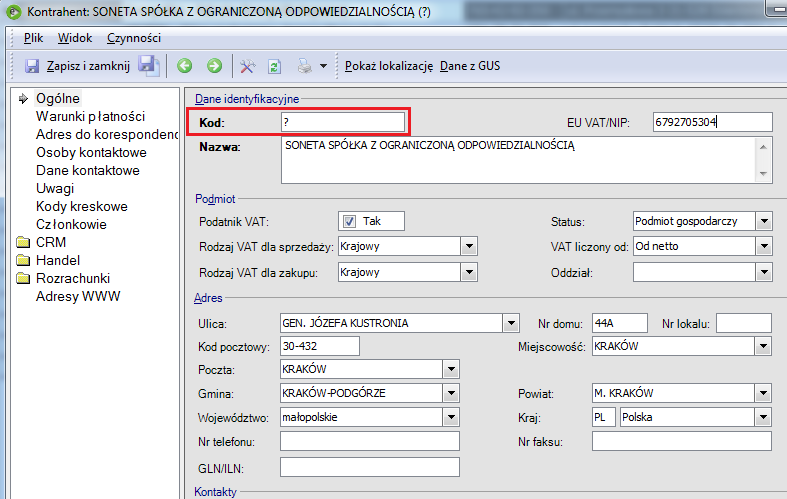The image size is (787, 499).
Task: Select Kody kreskowe in the tree
Action: click(82, 207)
